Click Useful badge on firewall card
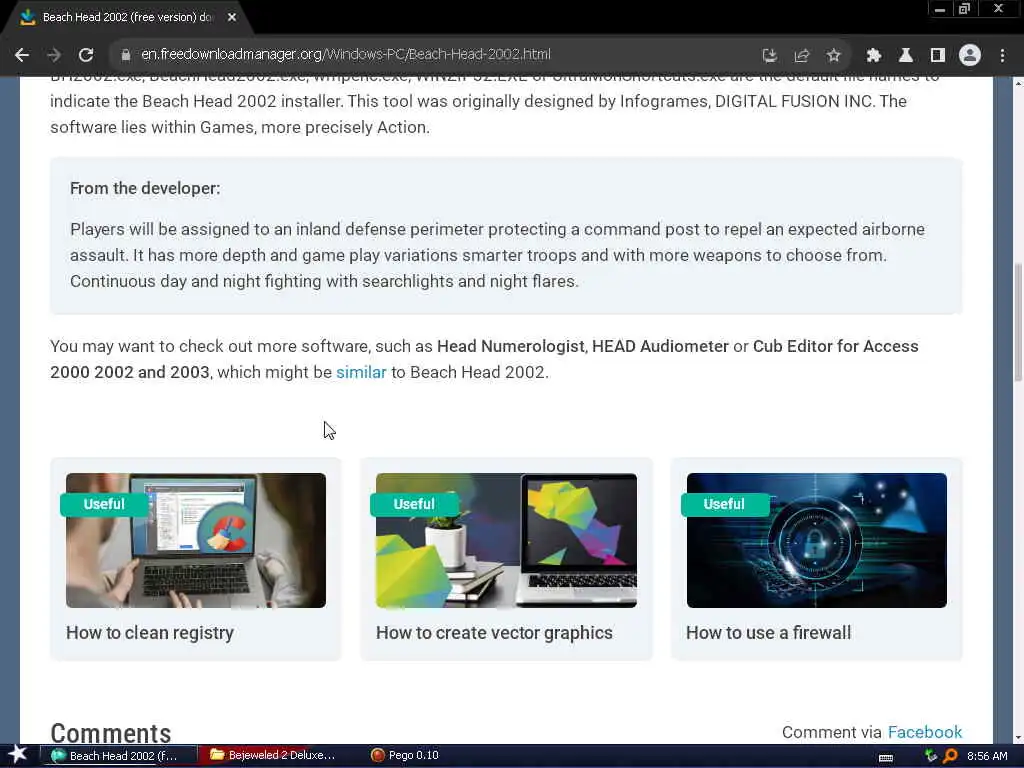The width and height of the screenshot is (1024, 768). click(724, 504)
